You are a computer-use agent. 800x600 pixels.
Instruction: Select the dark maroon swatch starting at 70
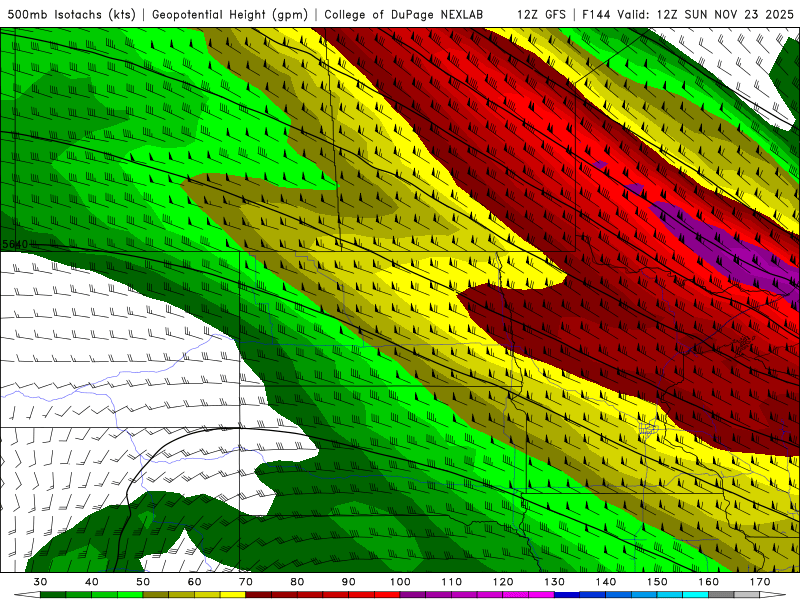pos(259,594)
